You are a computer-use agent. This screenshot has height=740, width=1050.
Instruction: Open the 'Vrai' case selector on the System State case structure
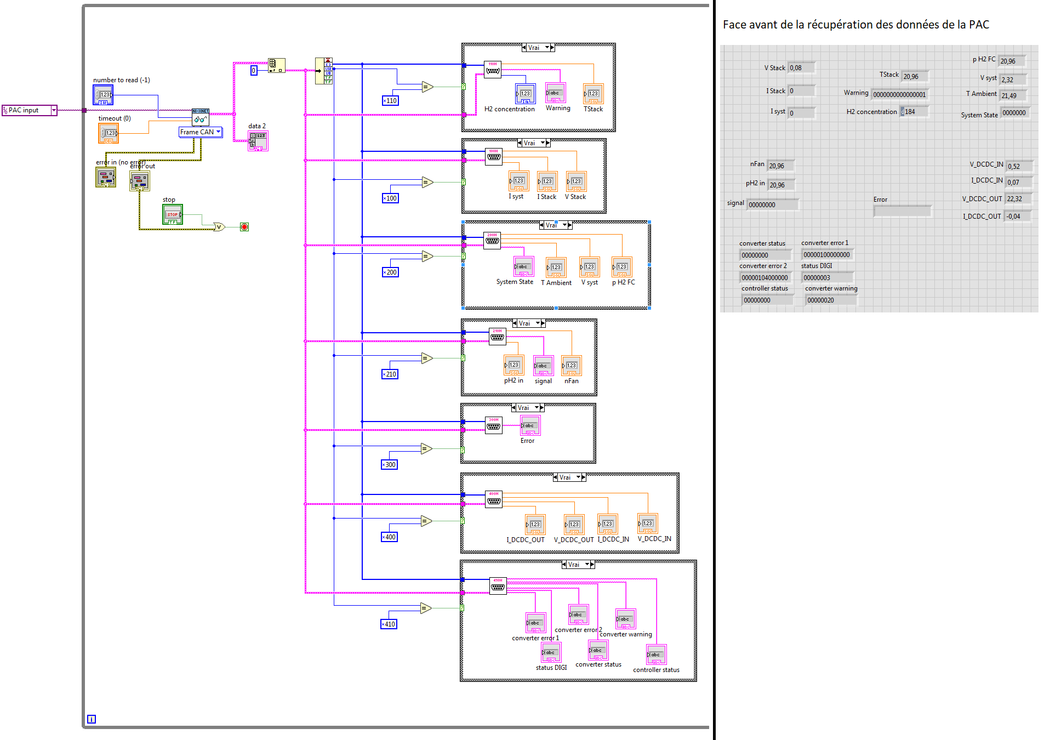pos(549,226)
